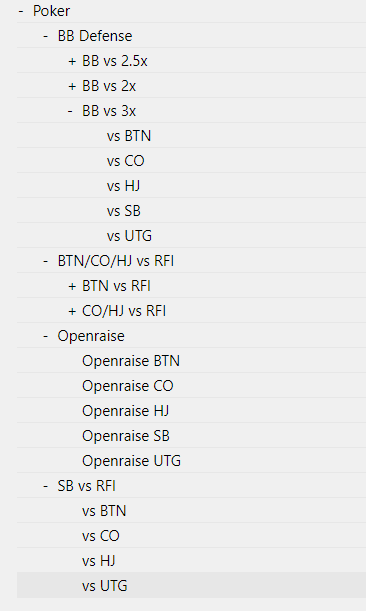Expand the BB vs 2x node
The width and height of the screenshot is (366, 611).
[72, 86]
